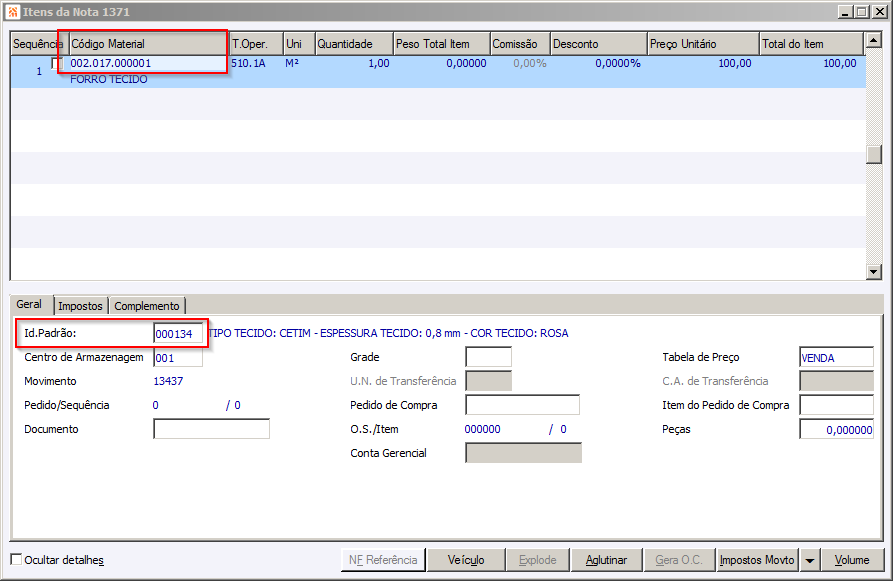Viewport: 893px width, 581px height.
Task: Click the application icon in the title bar
Action: click(13, 11)
